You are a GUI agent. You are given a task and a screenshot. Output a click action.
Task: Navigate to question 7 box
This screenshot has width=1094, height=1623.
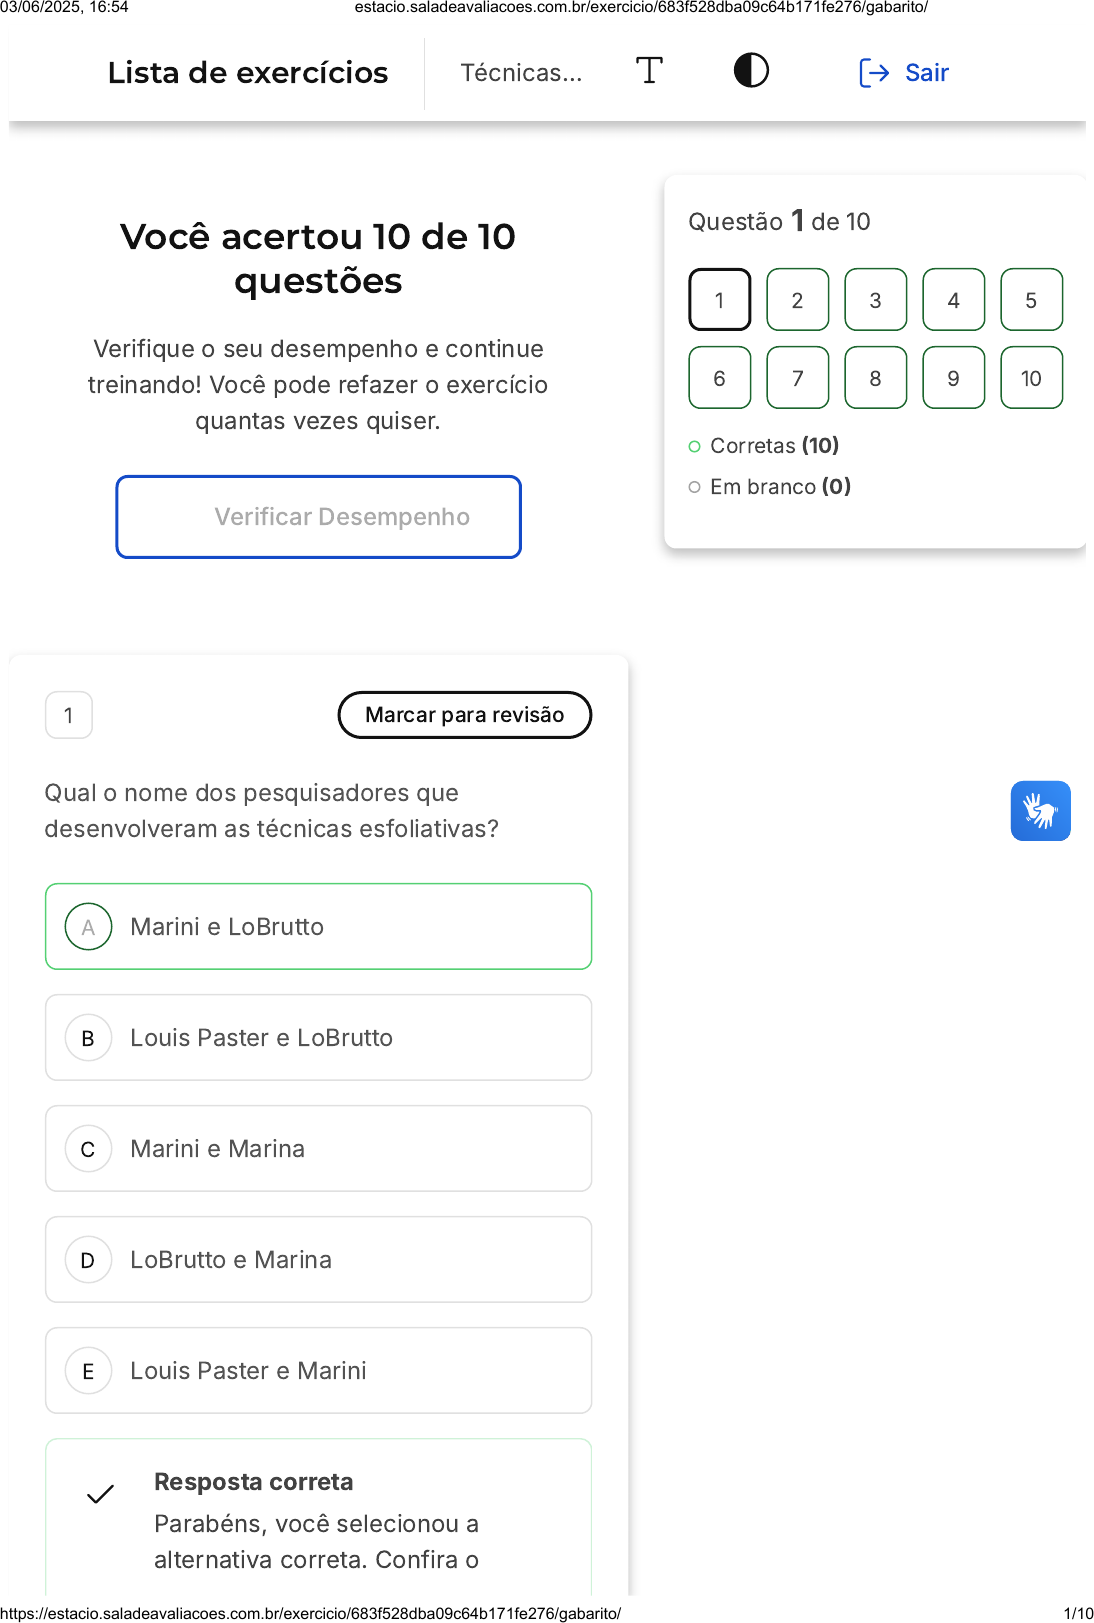[x=797, y=378]
